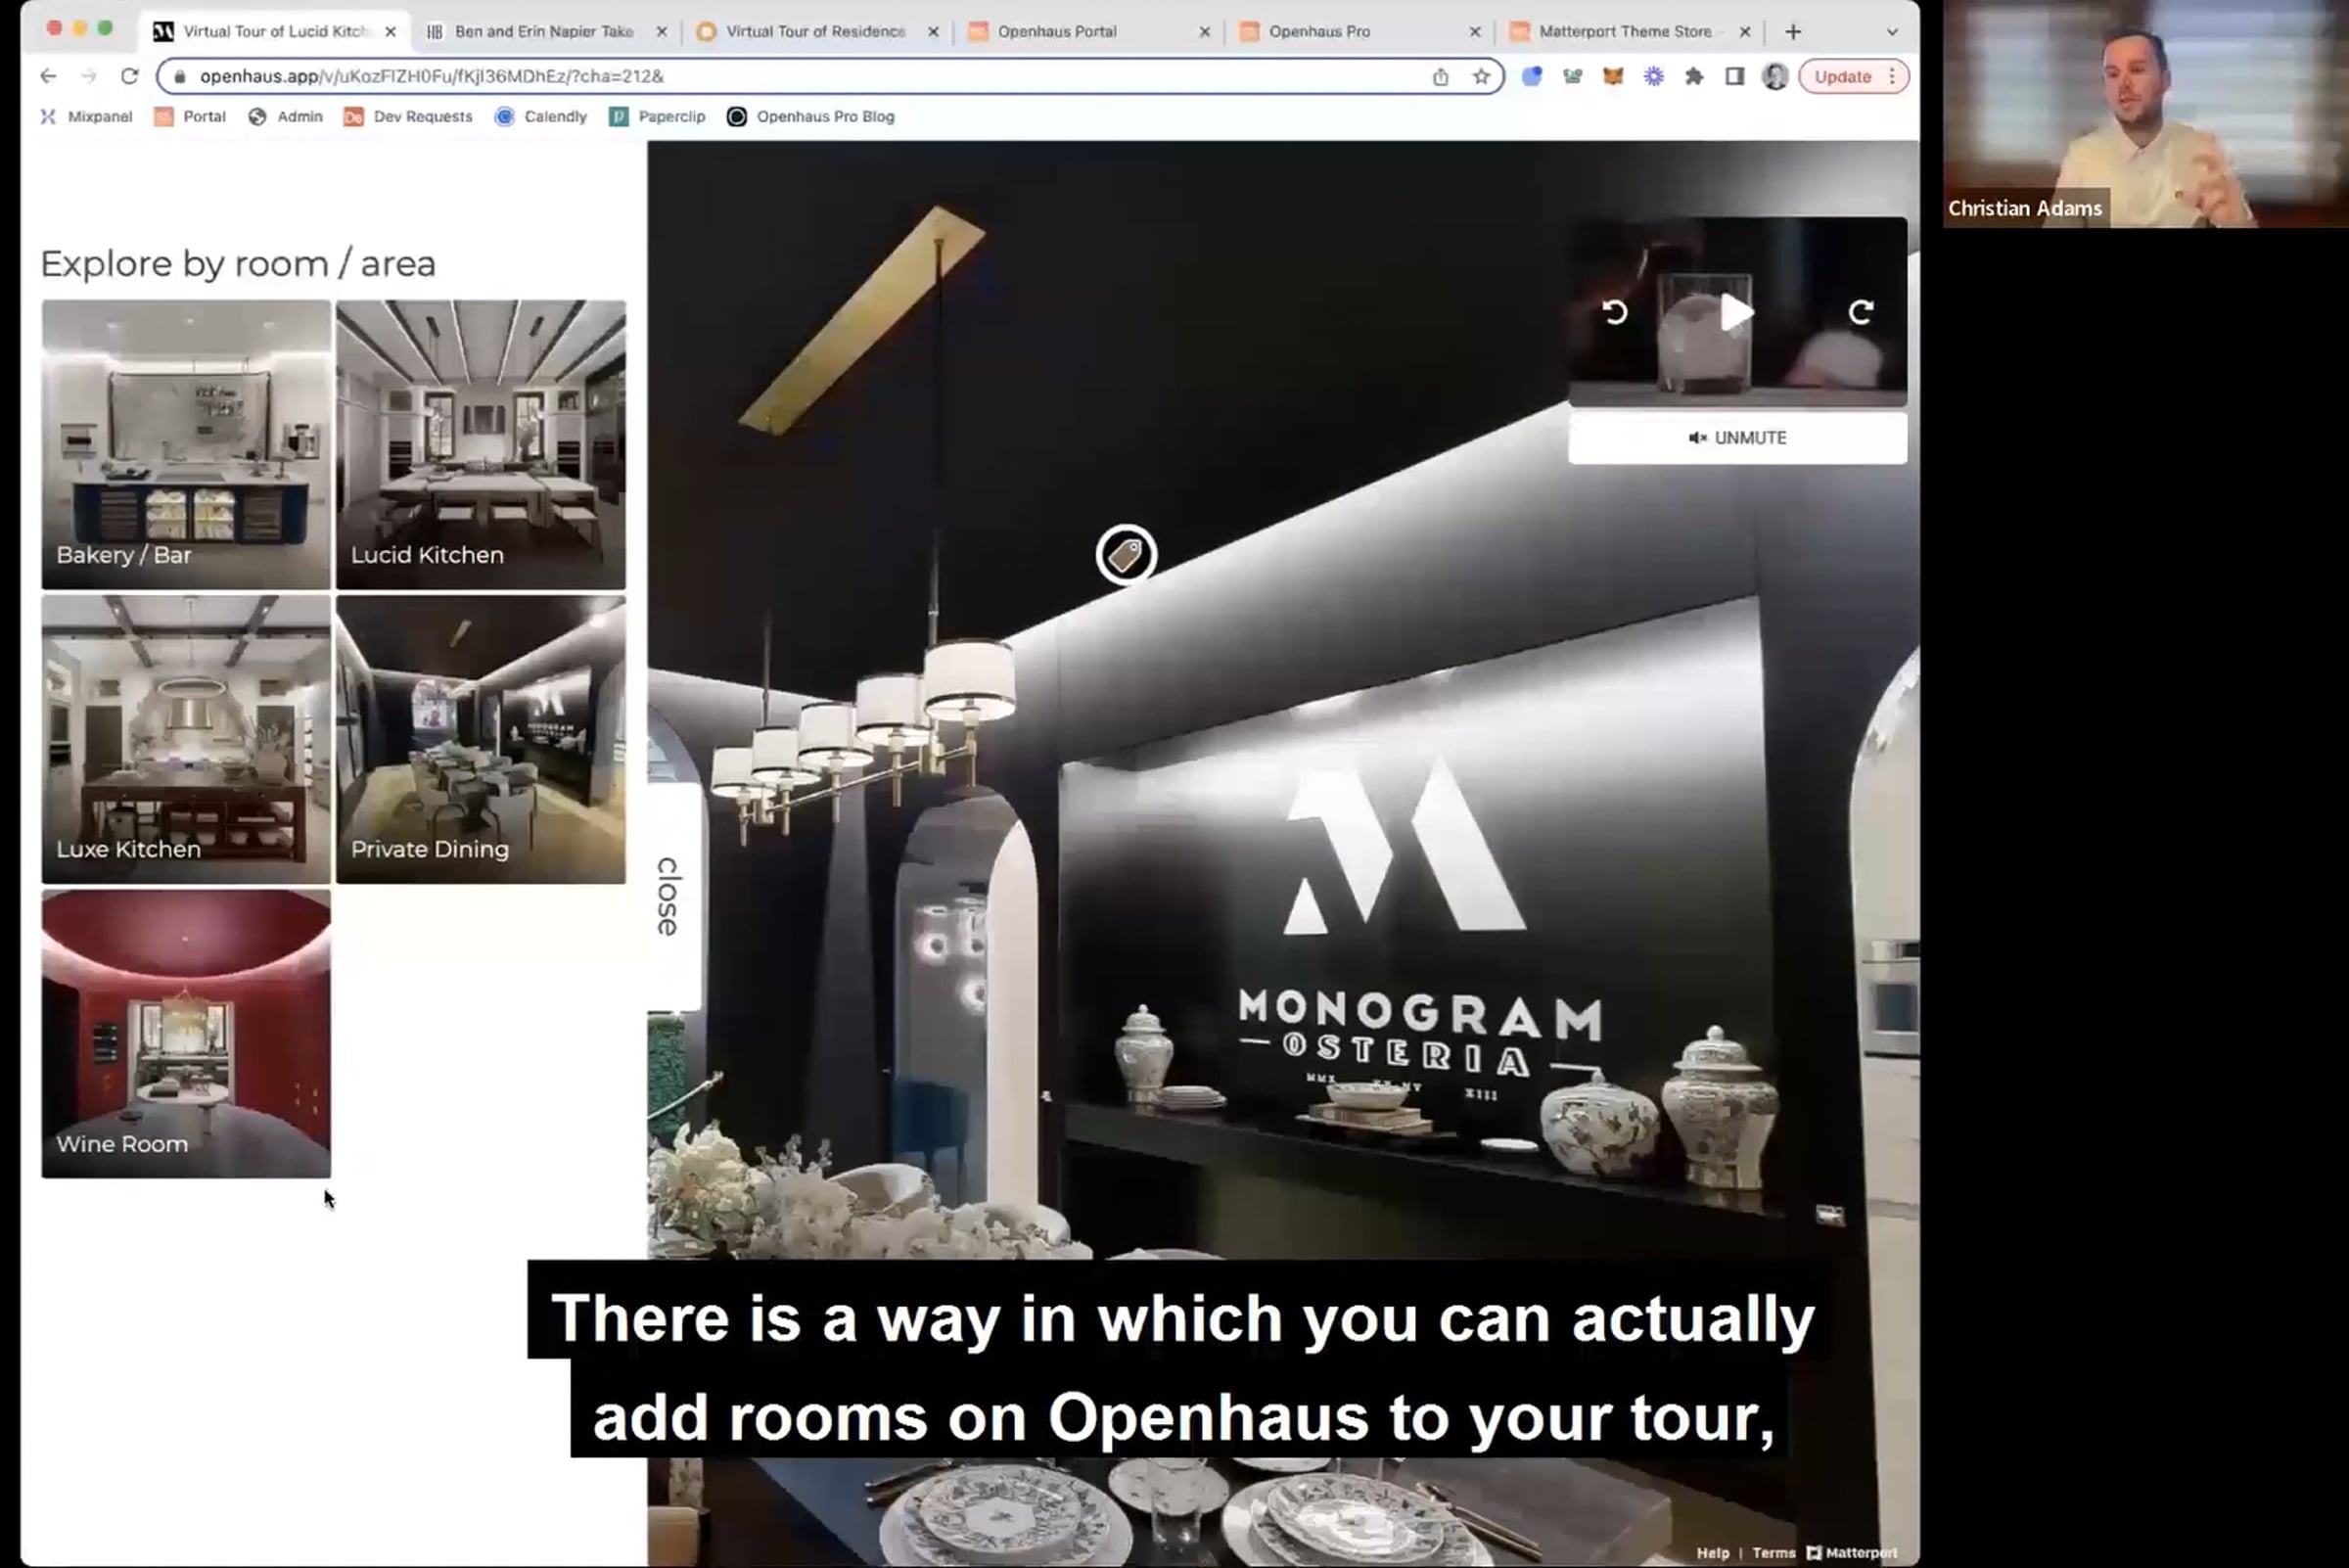2349x1568 pixels.
Task: Skip forward with the video forward arrow
Action: pos(1860,313)
